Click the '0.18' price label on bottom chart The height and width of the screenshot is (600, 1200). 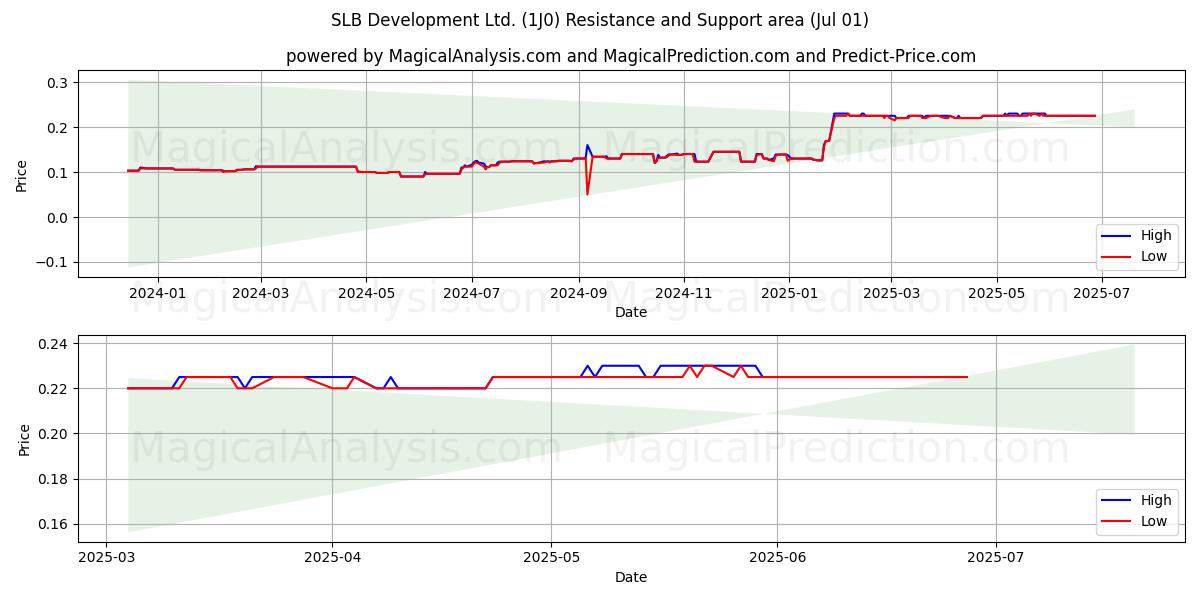54,479
